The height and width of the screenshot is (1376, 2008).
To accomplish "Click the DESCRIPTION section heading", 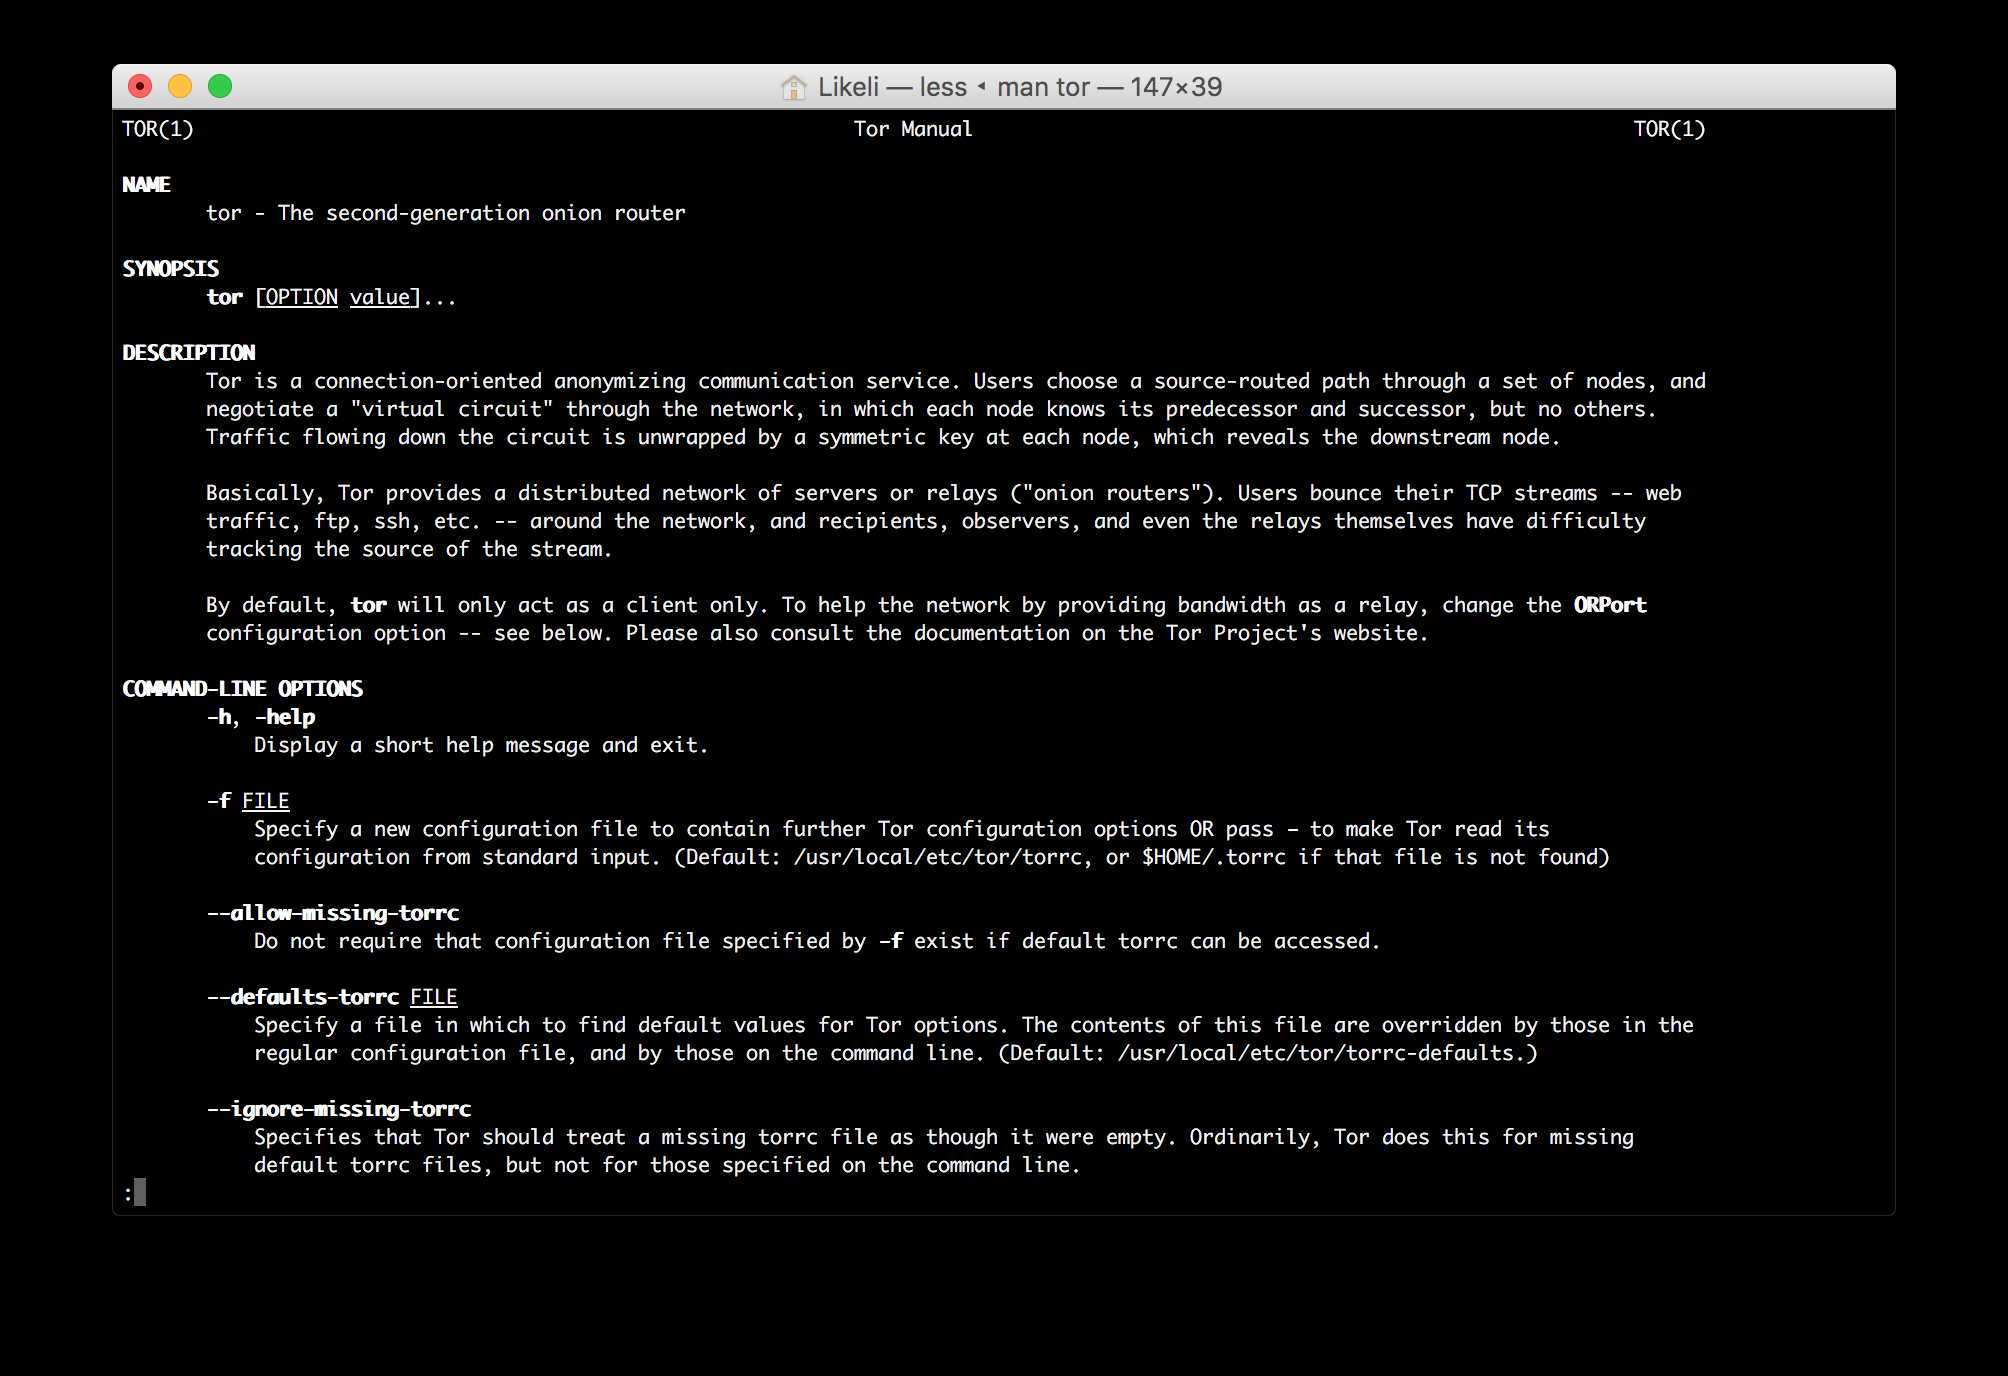I will point(188,353).
